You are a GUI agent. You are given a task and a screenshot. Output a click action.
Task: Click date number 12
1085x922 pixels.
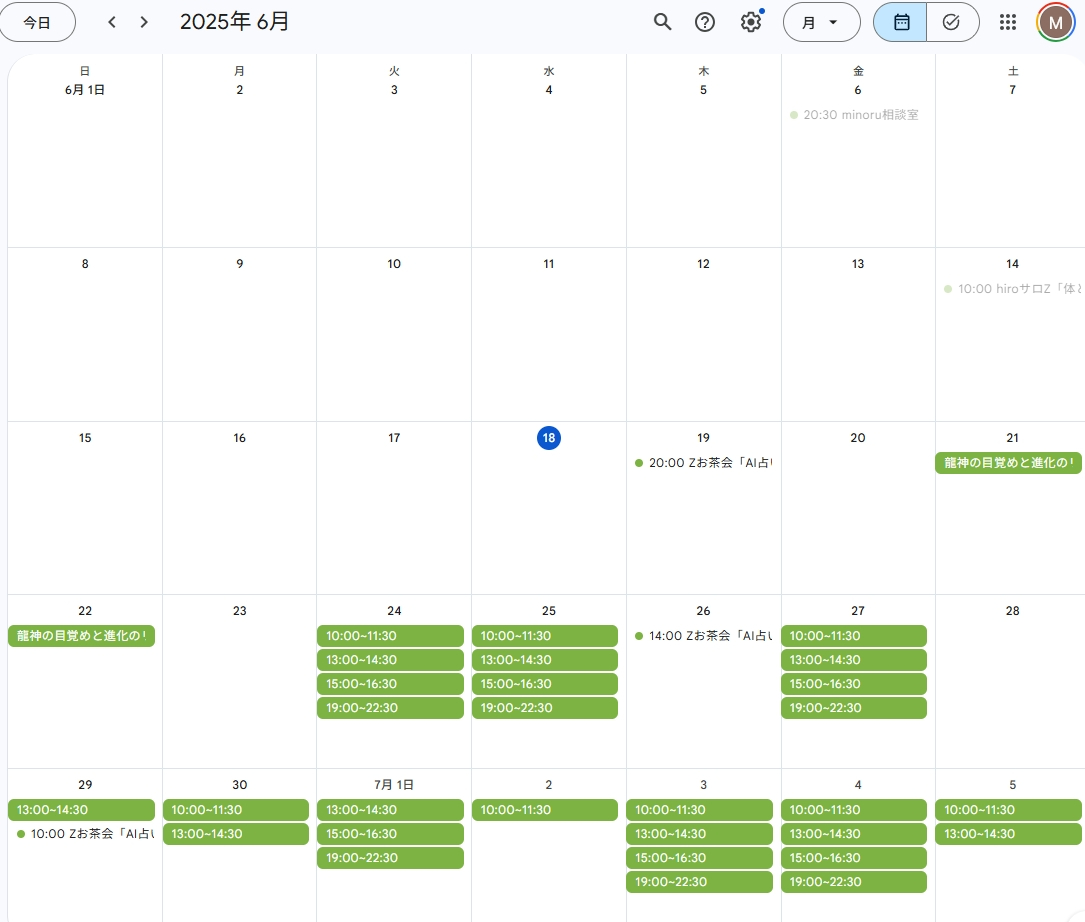(703, 264)
